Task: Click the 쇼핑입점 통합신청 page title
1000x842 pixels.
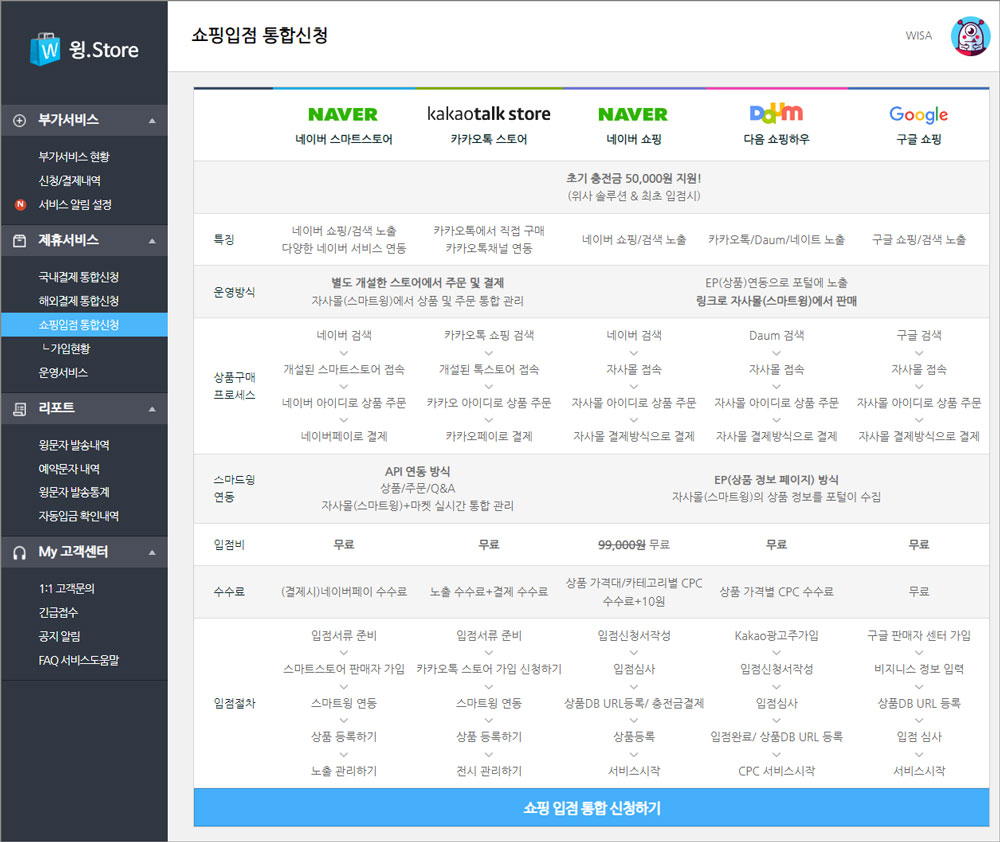Action: coord(260,35)
